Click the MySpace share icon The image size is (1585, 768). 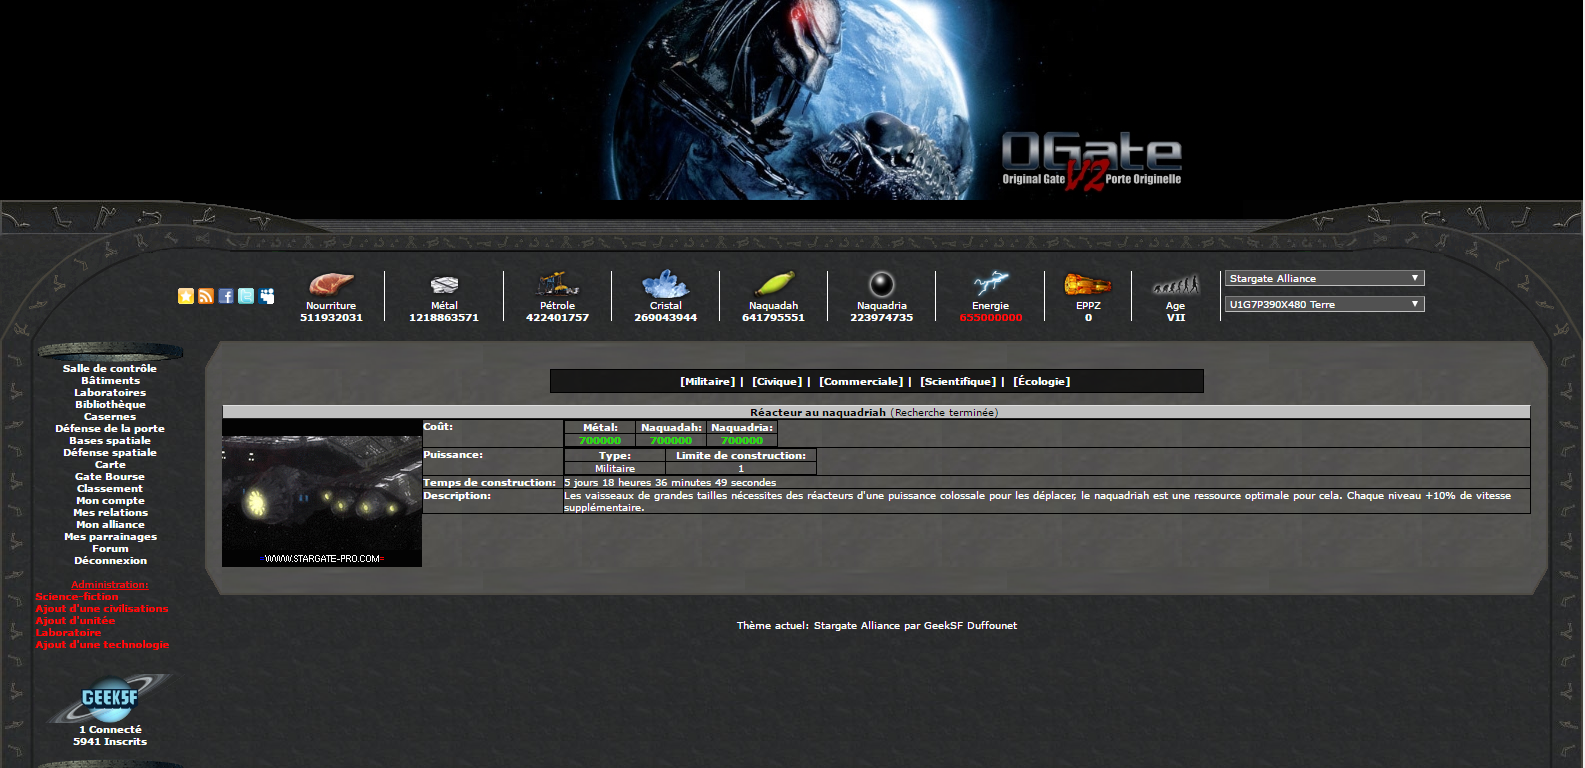click(x=267, y=296)
